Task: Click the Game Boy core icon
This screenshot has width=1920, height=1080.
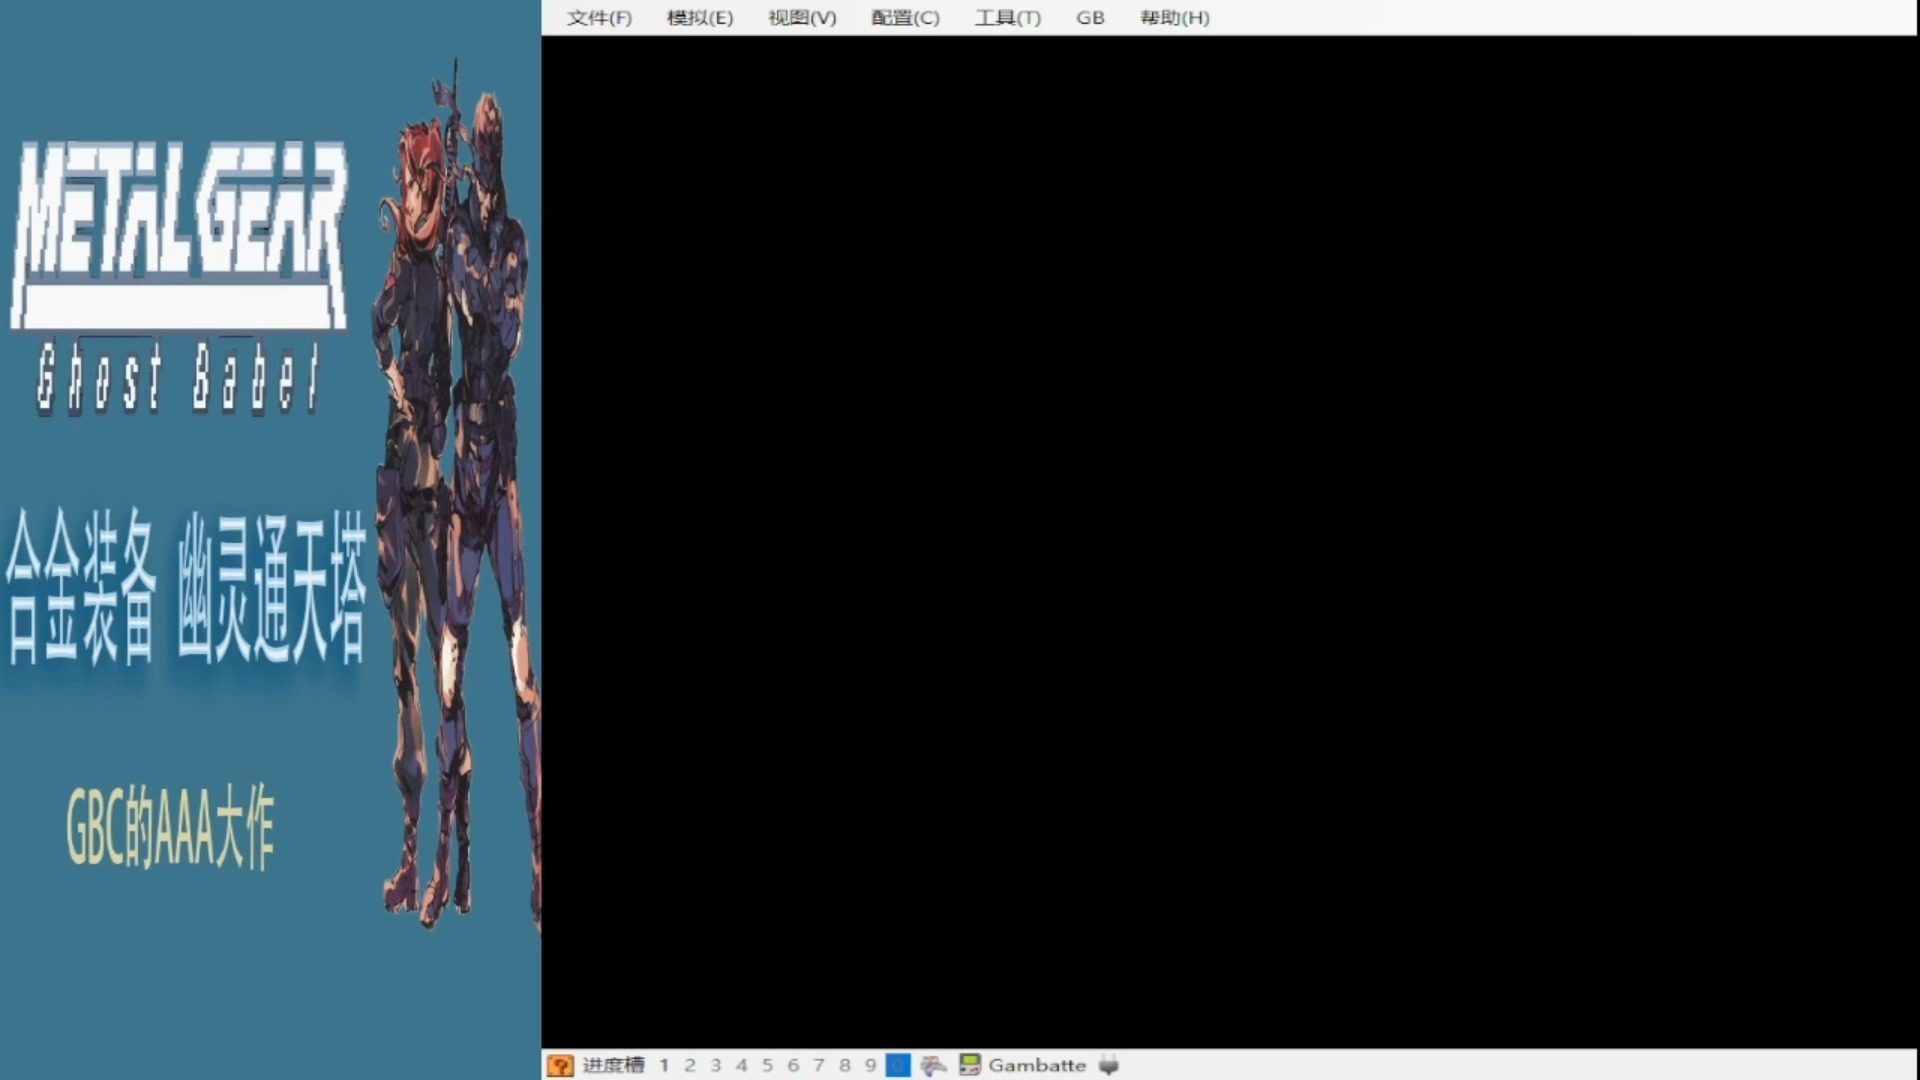Action: pyautogui.click(x=969, y=1065)
